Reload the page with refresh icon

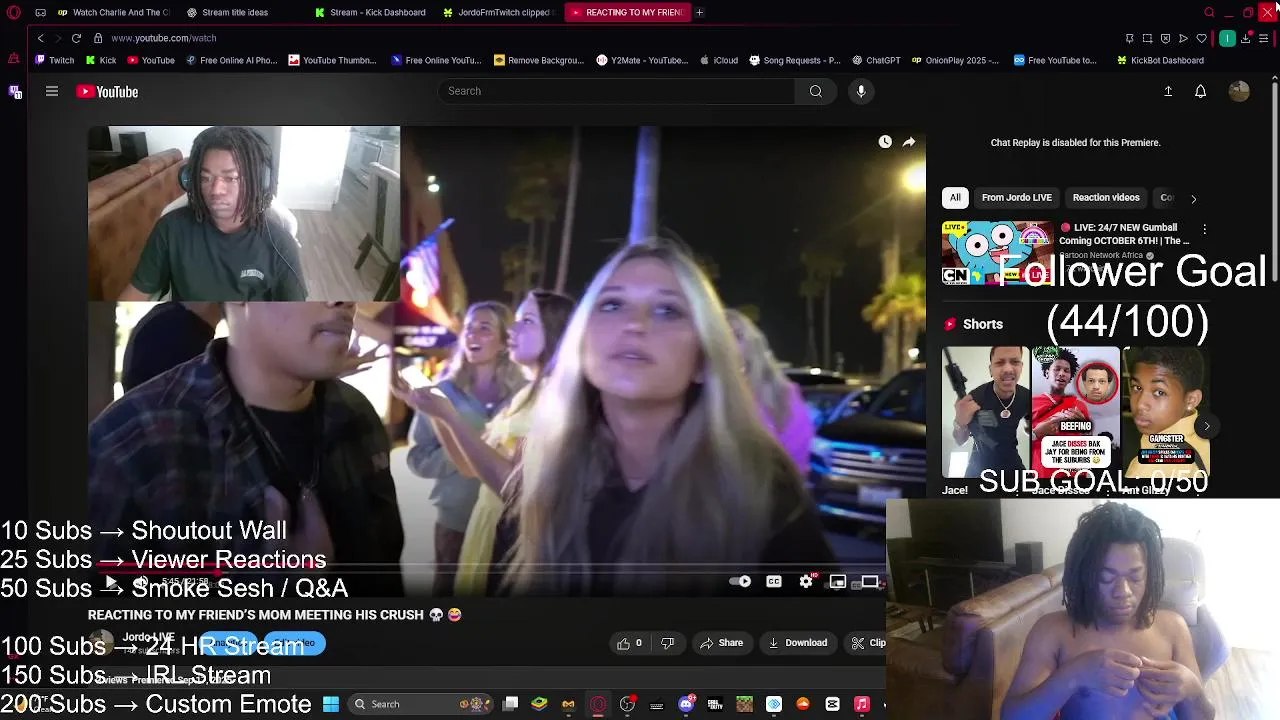(76, 38)
